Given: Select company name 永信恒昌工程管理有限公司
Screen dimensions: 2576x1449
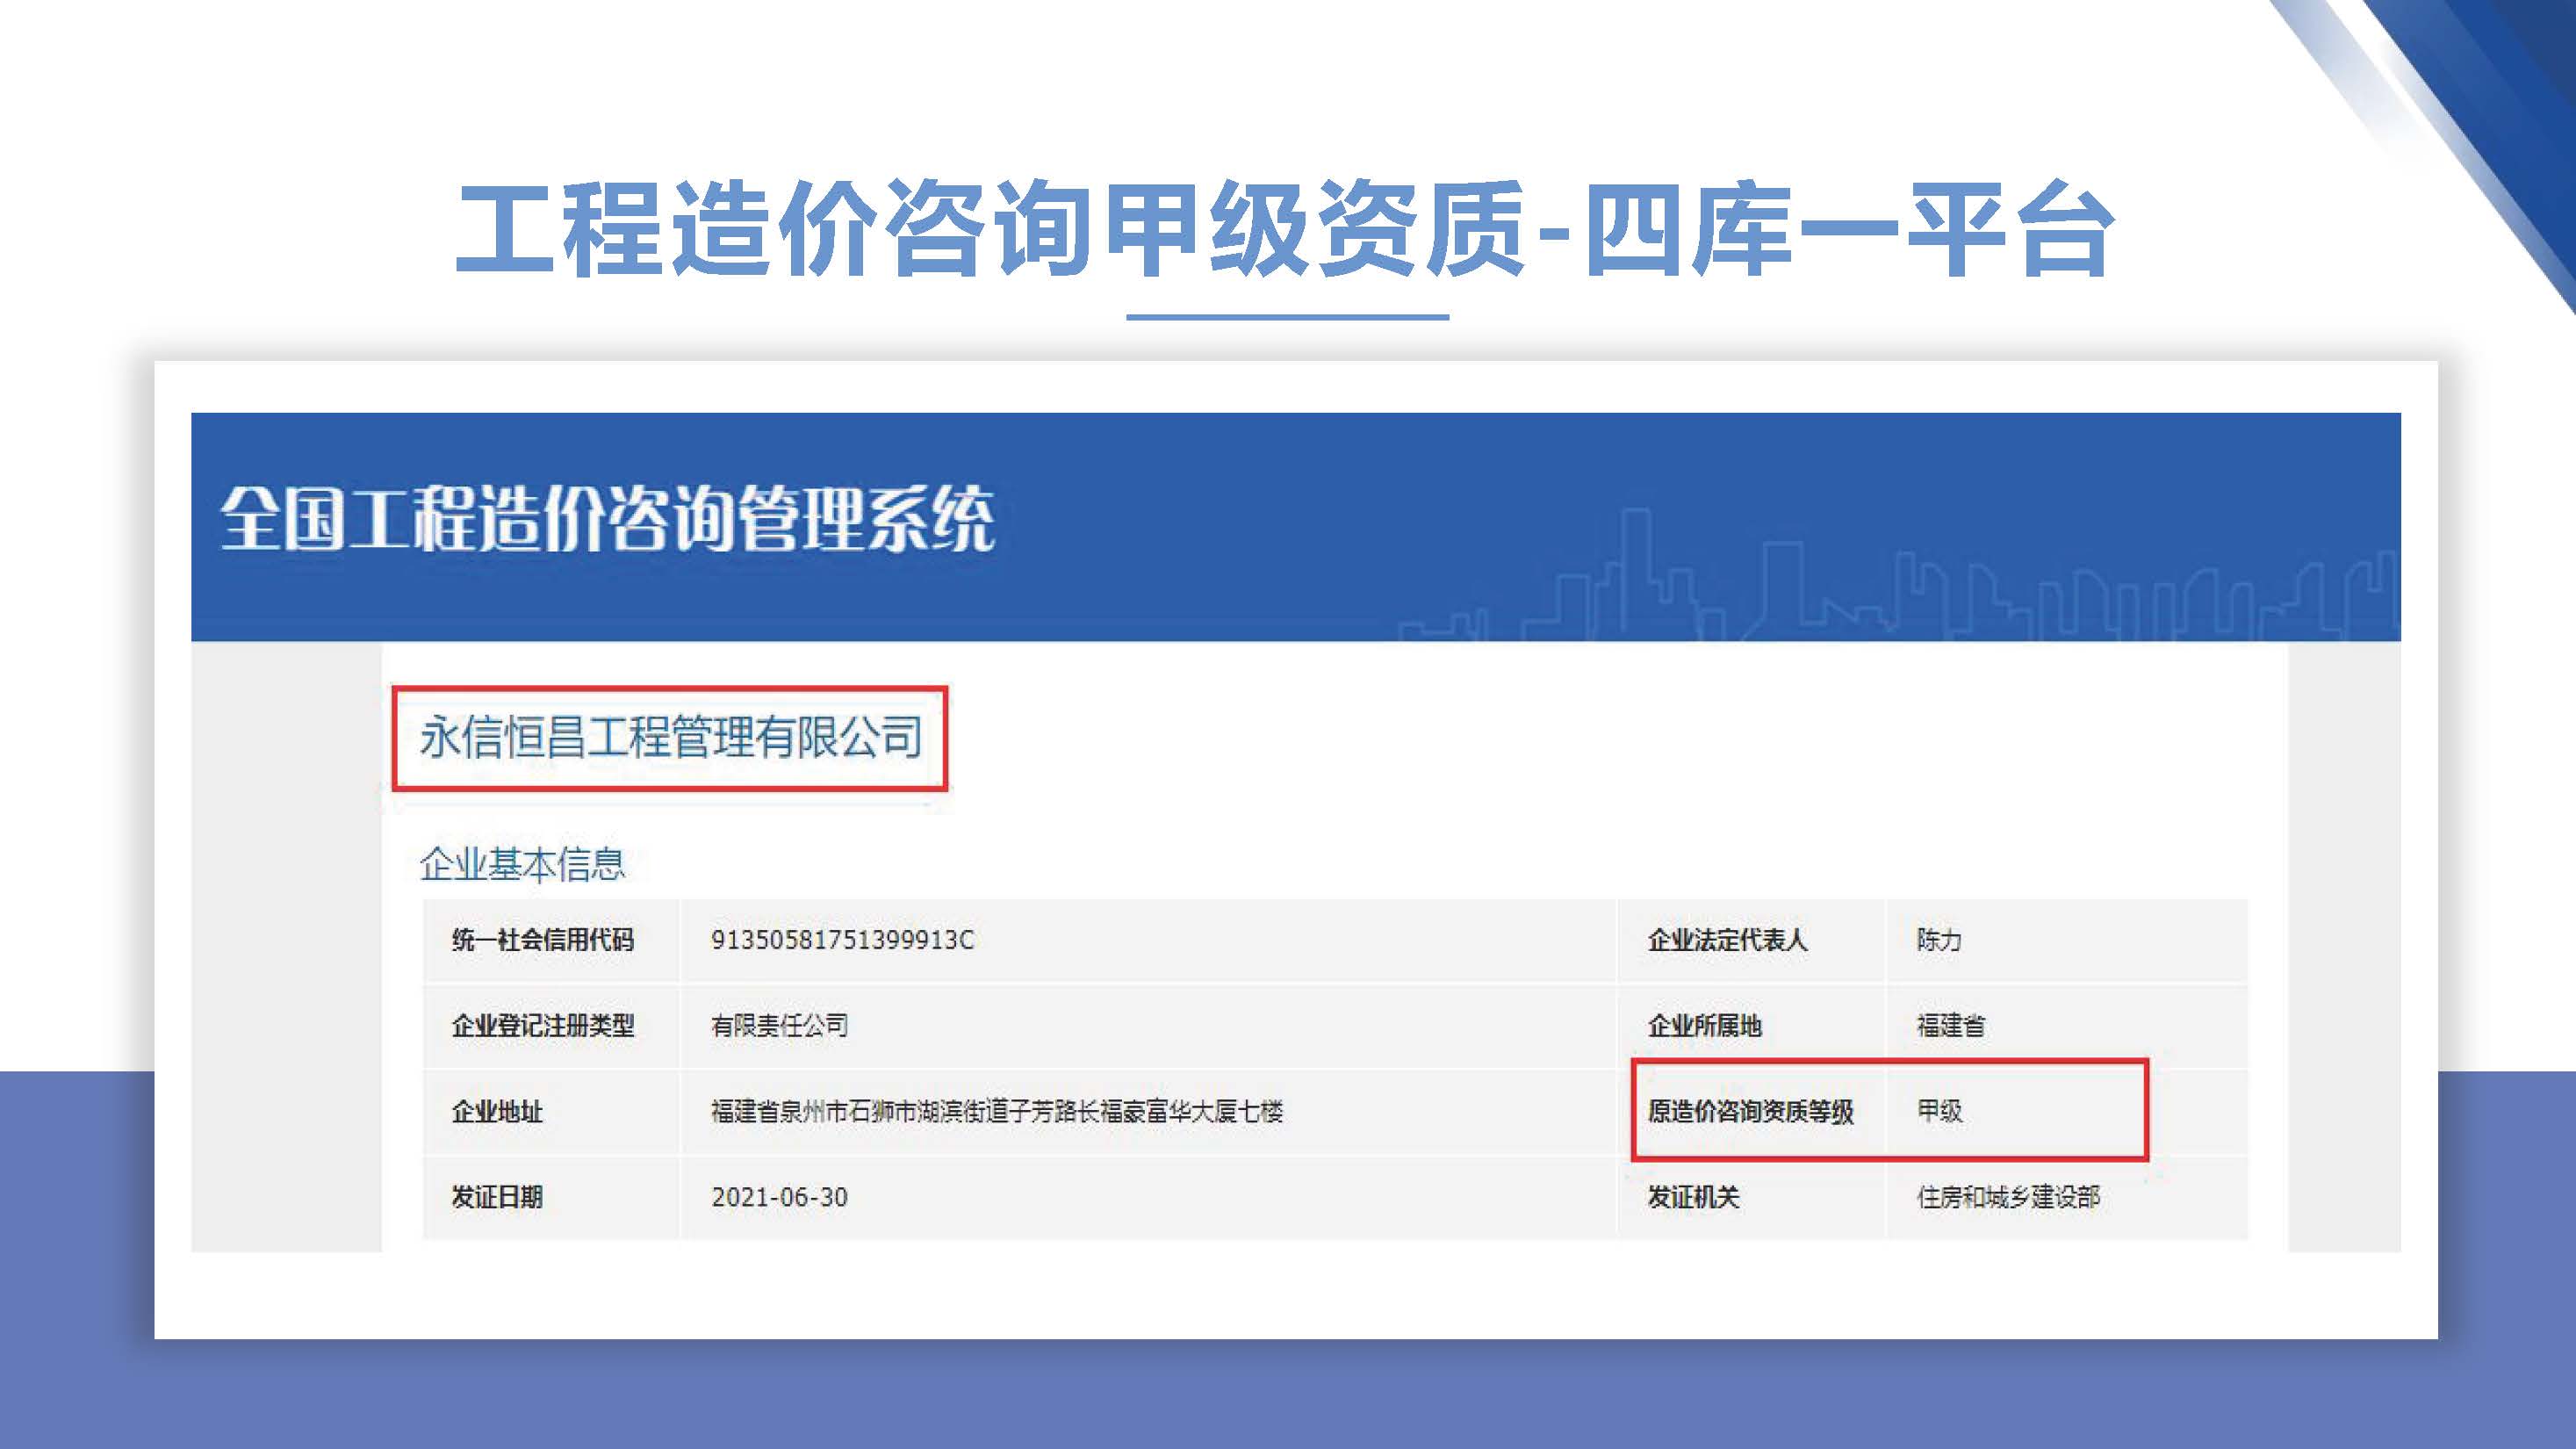Looking at the screenshot, I should (x=670, y=737).
